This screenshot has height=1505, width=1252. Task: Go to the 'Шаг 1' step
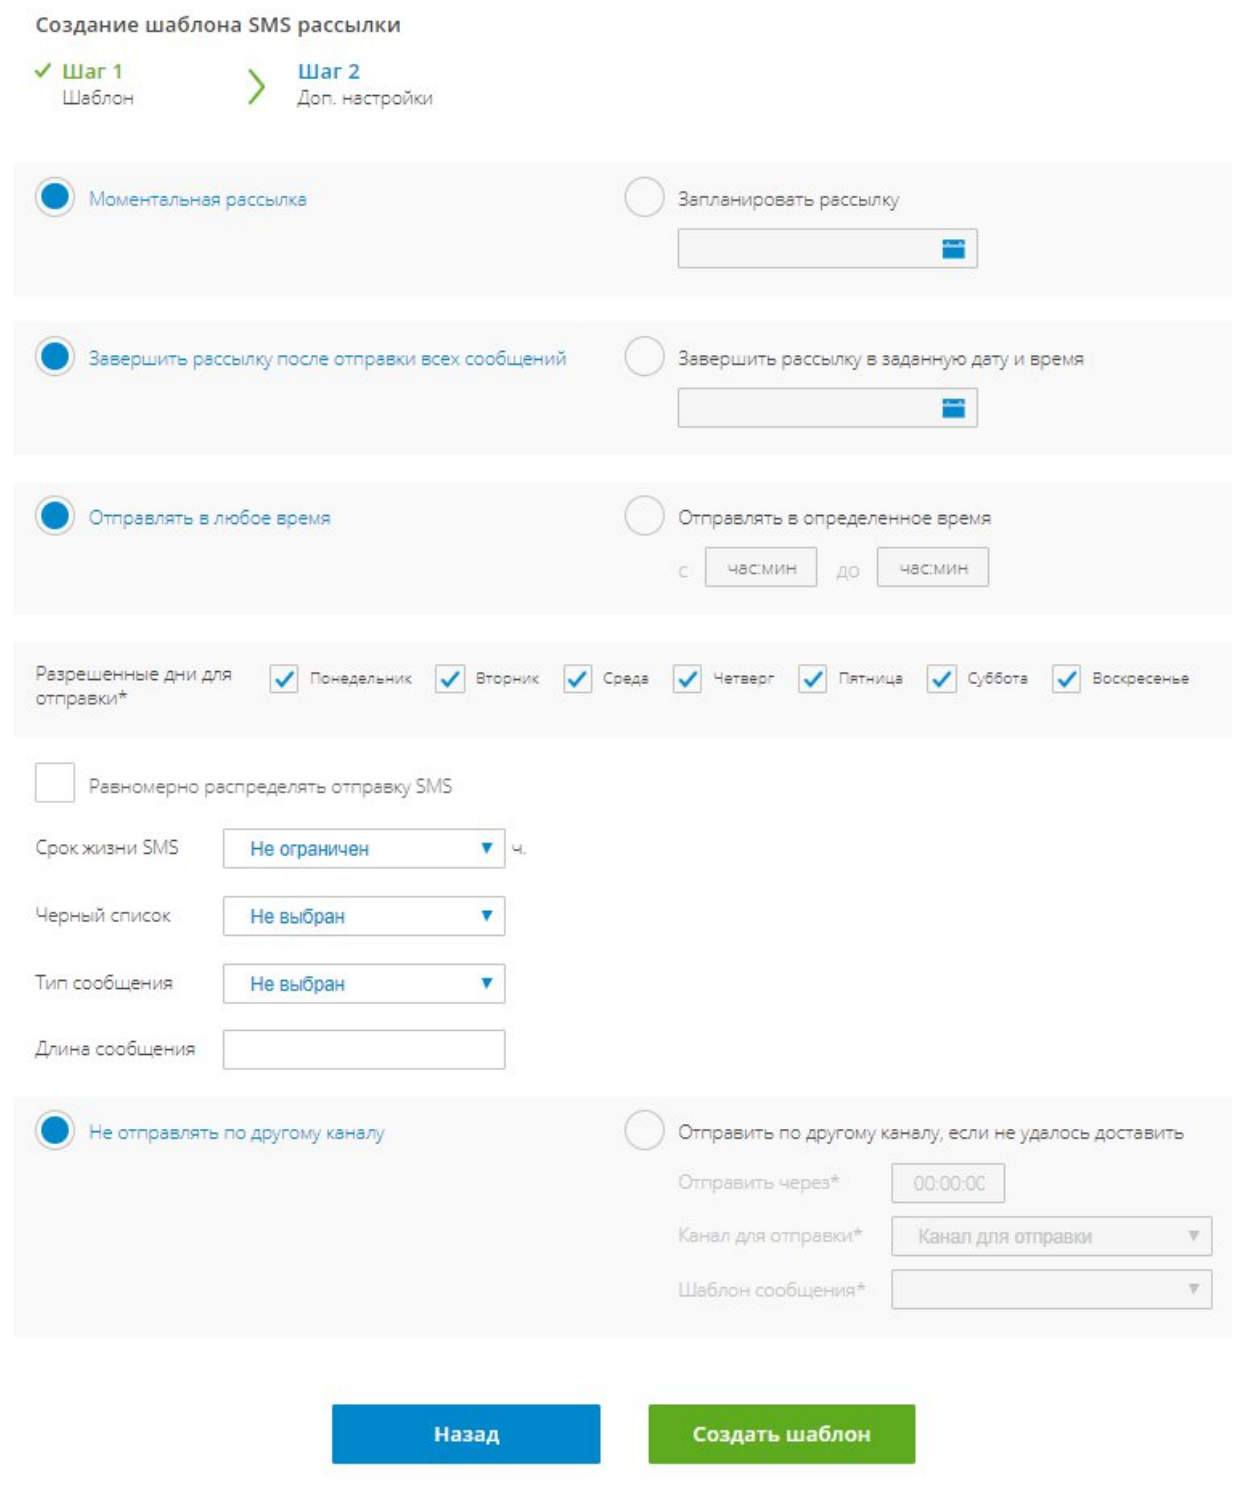coord(92,72)
